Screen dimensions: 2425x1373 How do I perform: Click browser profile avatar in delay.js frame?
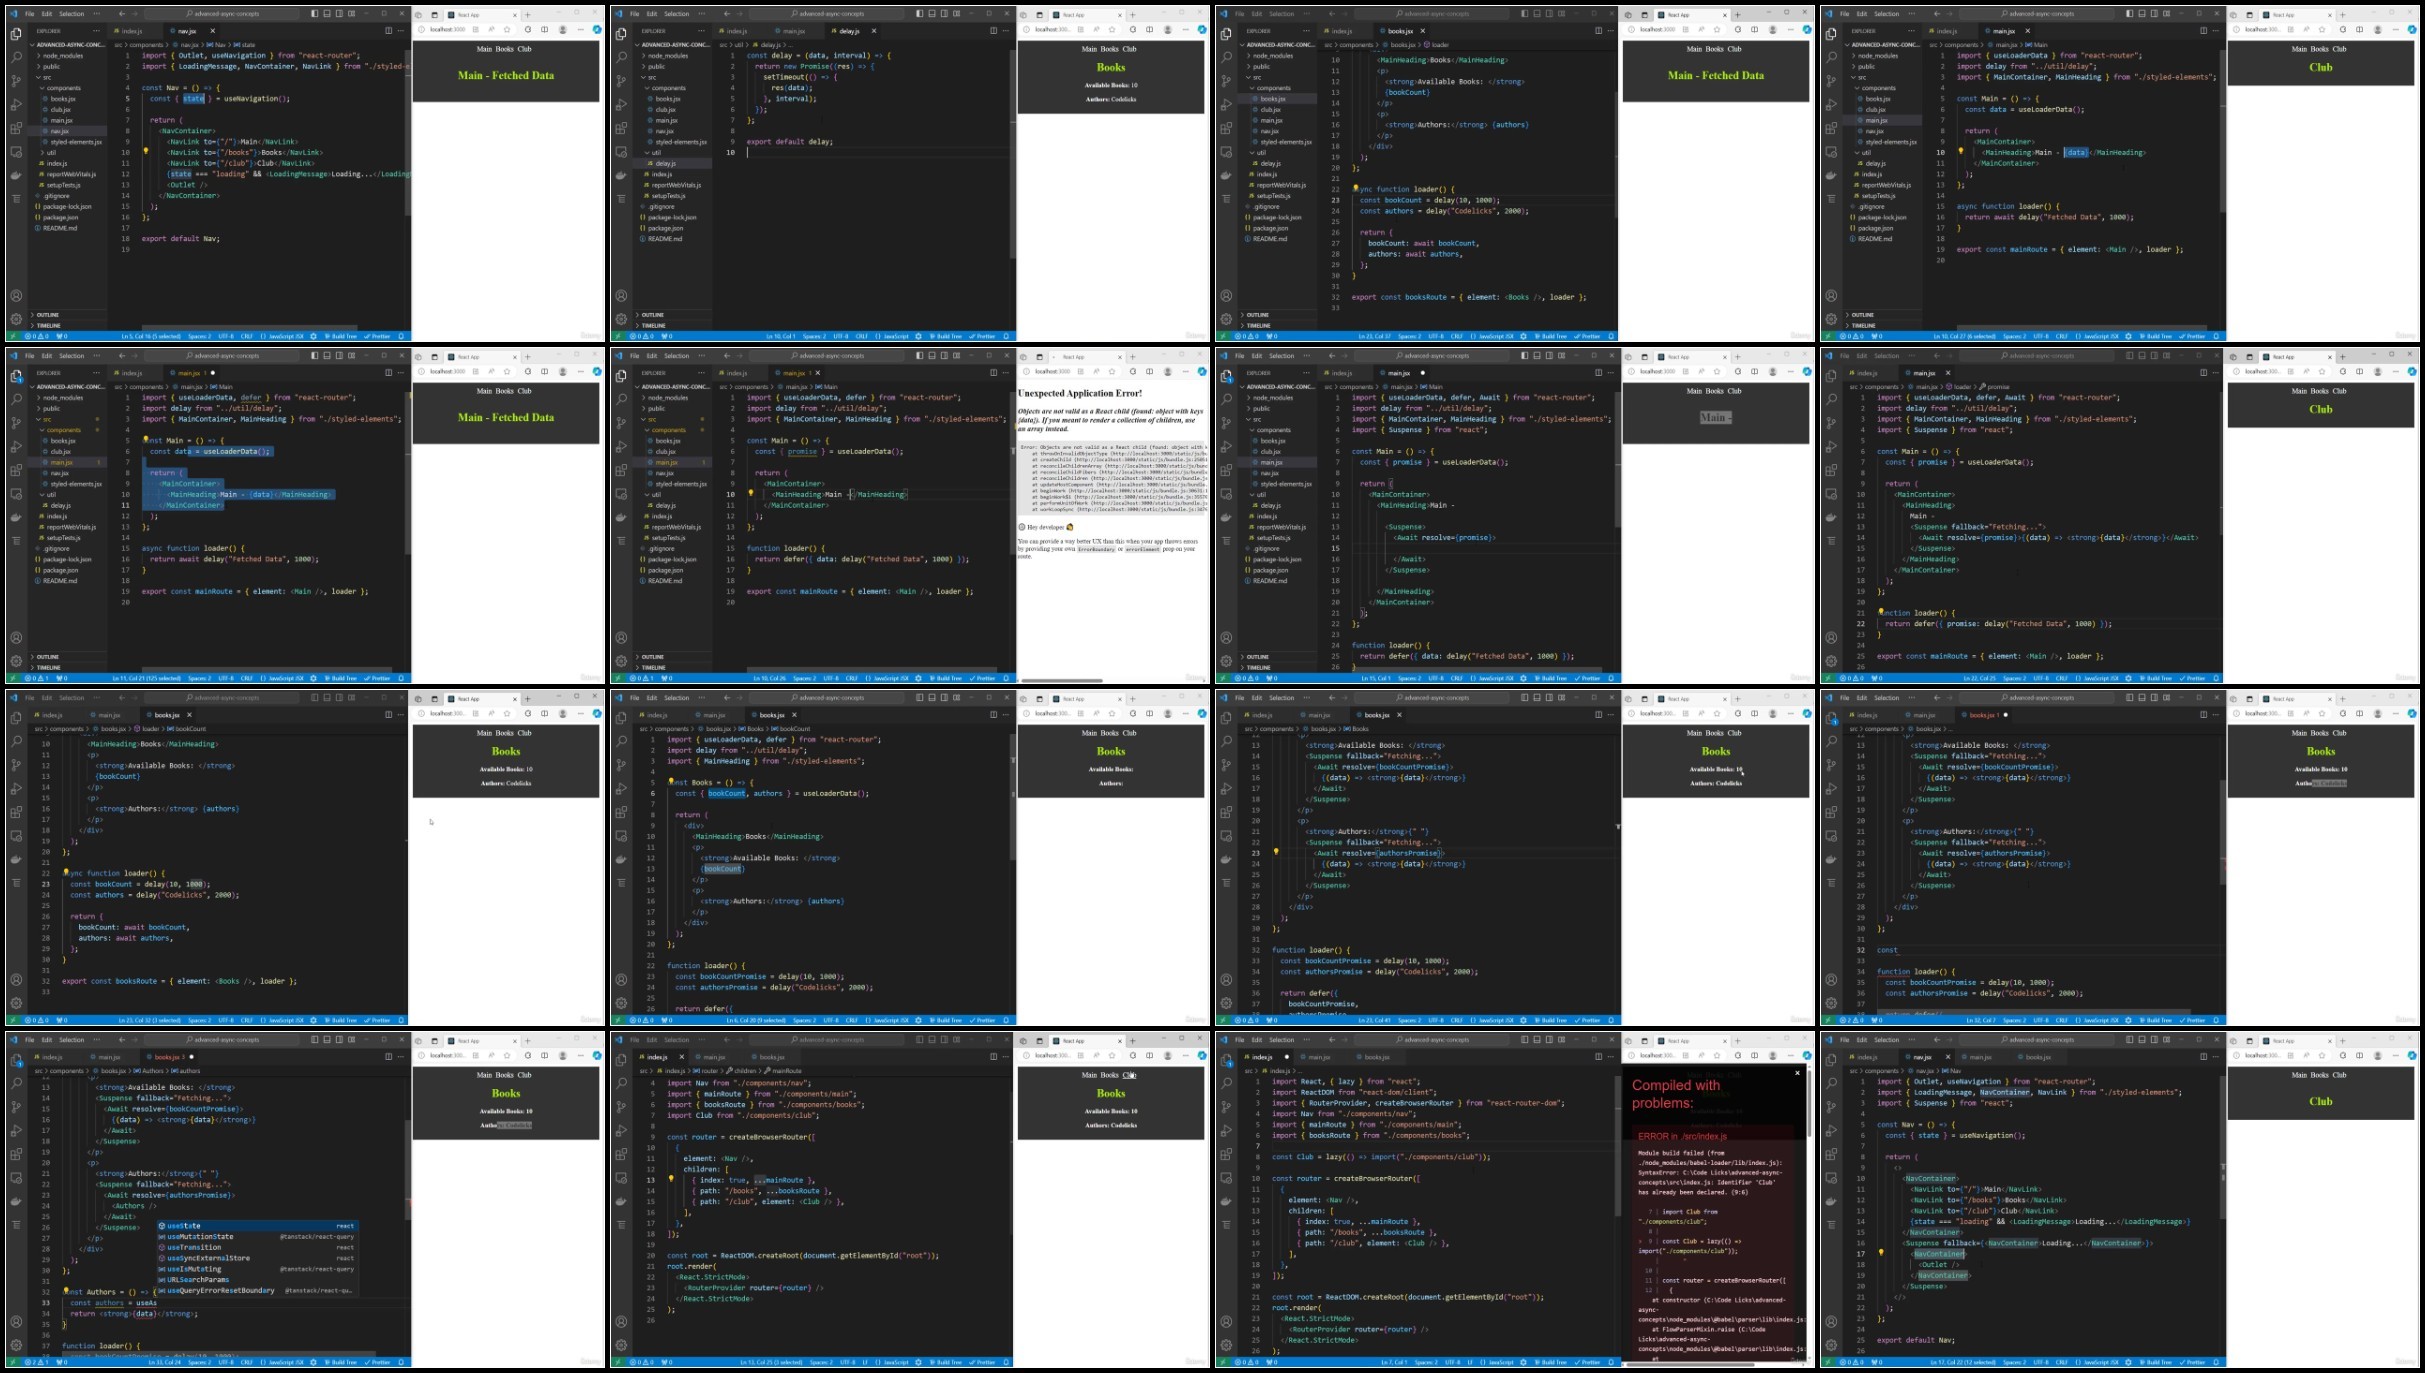pos(1167,30)
